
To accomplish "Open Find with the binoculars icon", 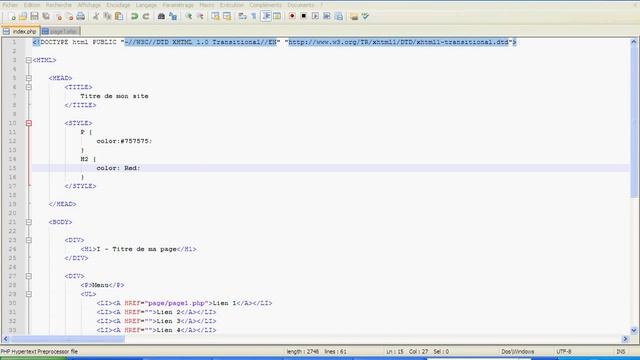I will point(161,16).
